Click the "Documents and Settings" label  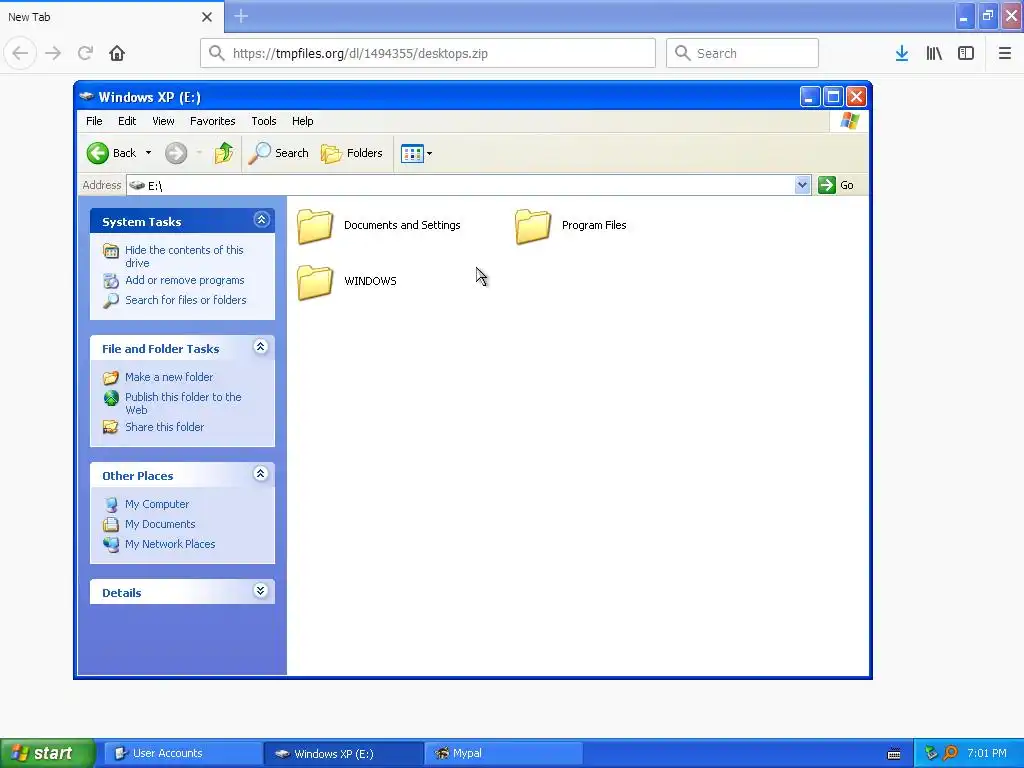click(402, 225)
